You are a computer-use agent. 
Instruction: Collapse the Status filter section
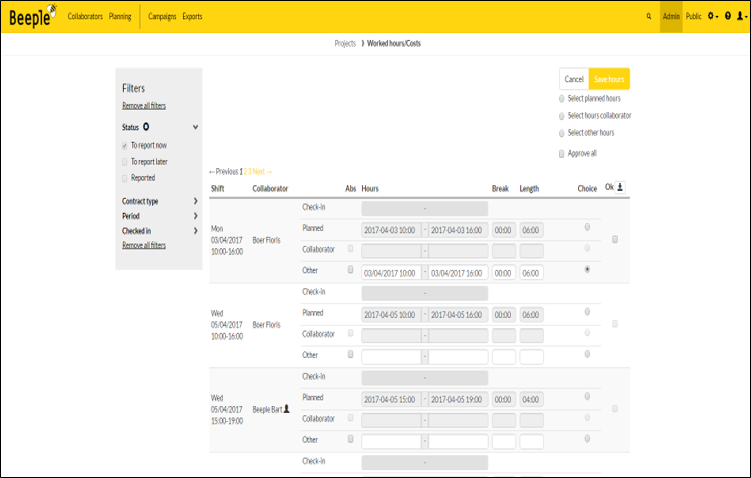195,127
